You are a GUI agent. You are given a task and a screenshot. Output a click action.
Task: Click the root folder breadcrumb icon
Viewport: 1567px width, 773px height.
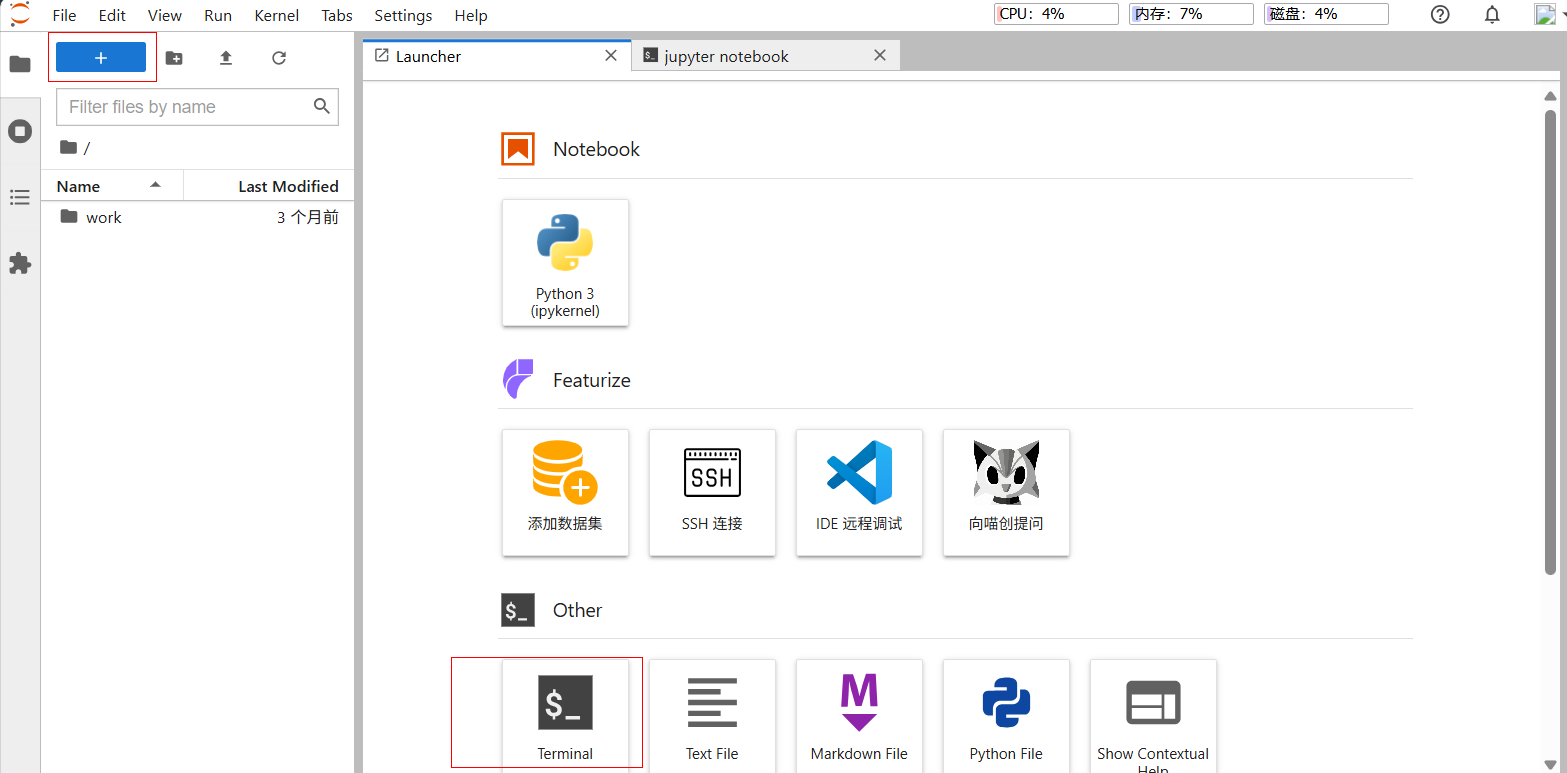(x=68, y=147)
